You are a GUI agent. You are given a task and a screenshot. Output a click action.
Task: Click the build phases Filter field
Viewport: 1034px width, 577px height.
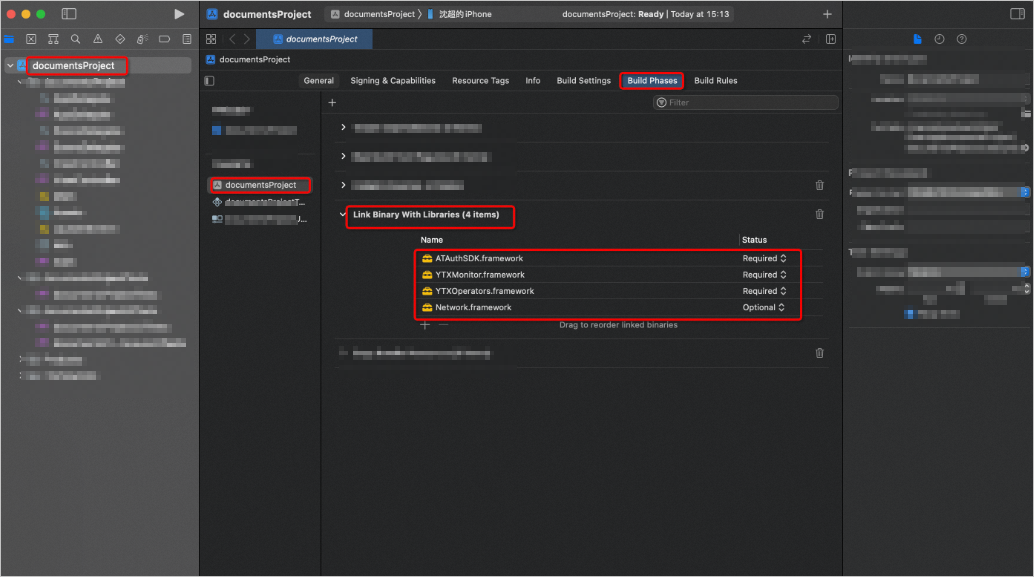tap(746, 102)
